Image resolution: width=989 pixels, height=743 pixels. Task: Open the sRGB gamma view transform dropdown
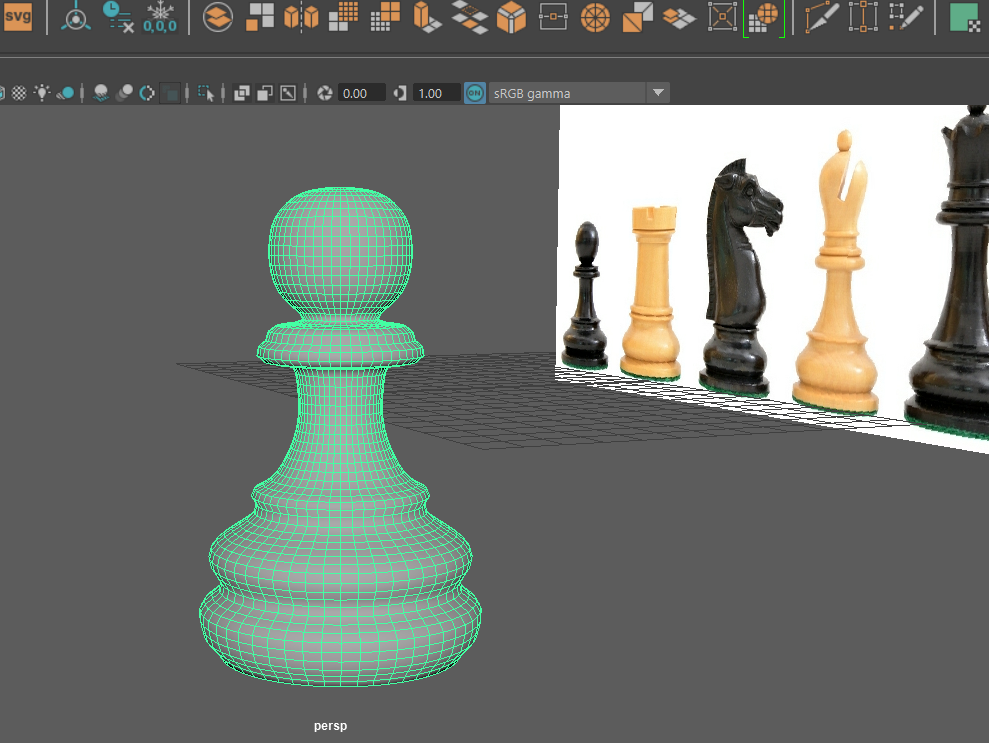[658, 92]
